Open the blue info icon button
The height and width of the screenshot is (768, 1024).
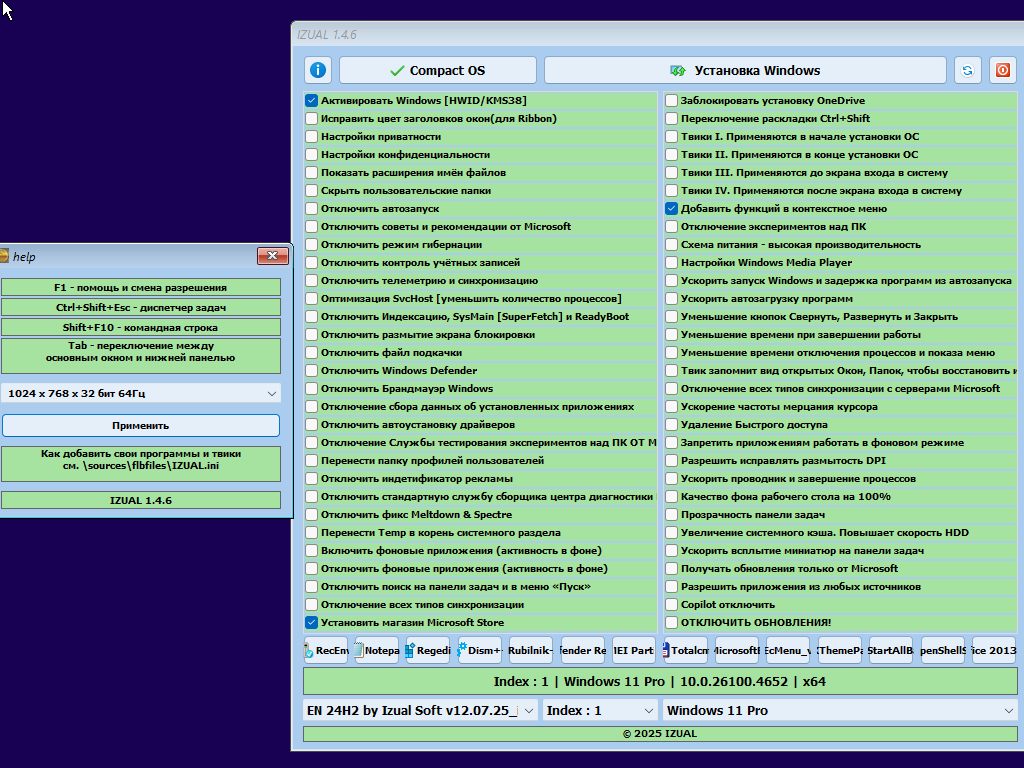(x=318, y=70)
